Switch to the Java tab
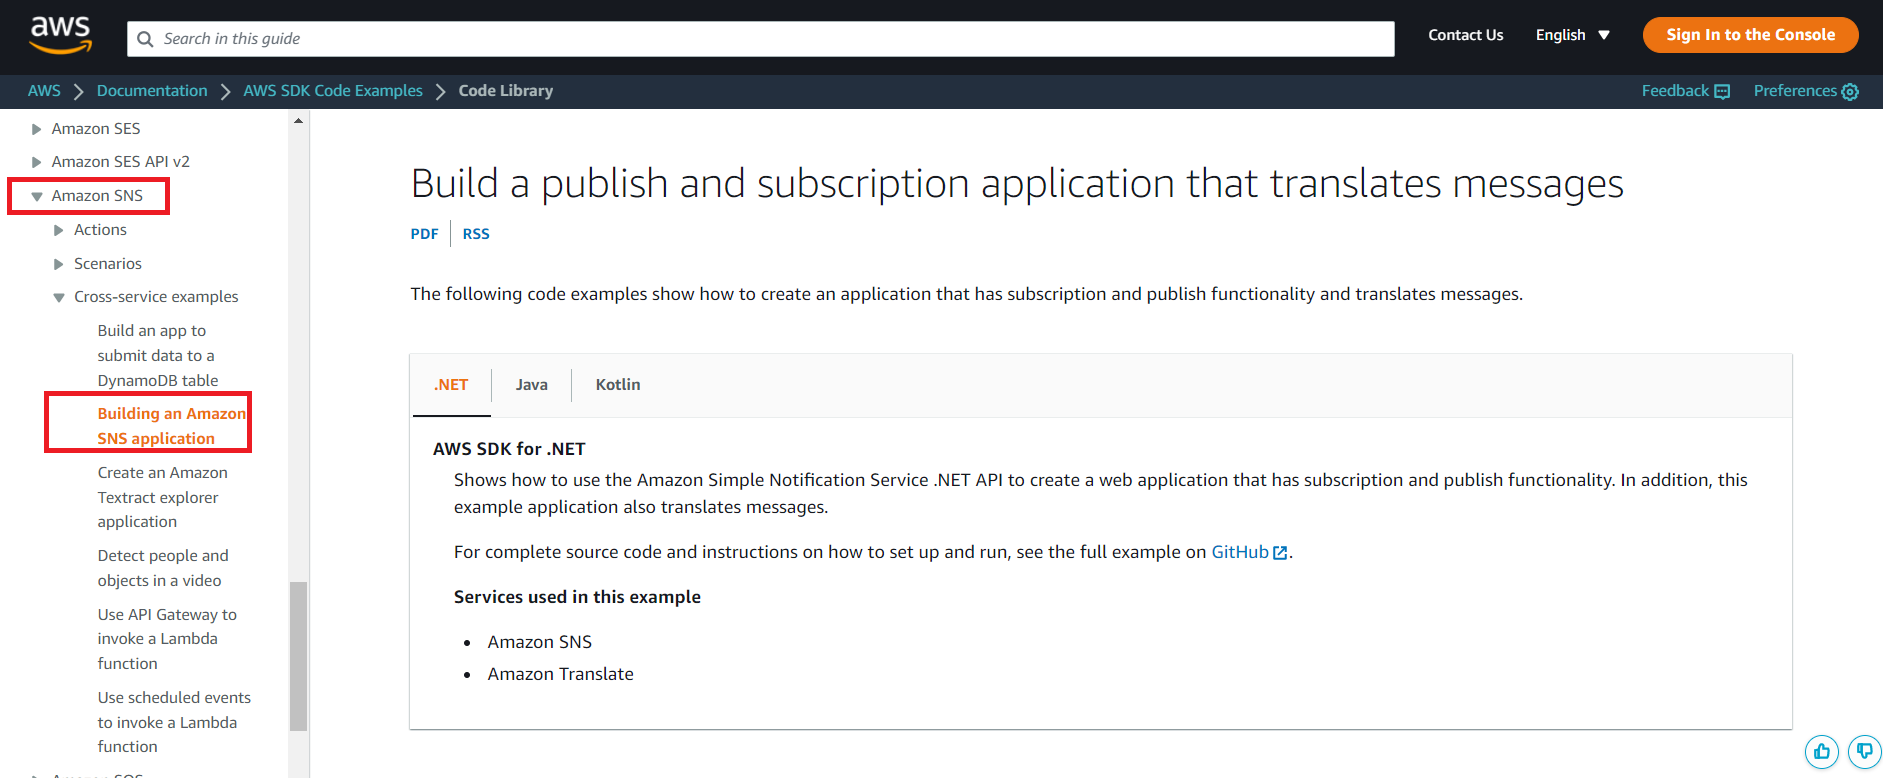This screenshot has width=1883, height=778. [x=532, y=385]
